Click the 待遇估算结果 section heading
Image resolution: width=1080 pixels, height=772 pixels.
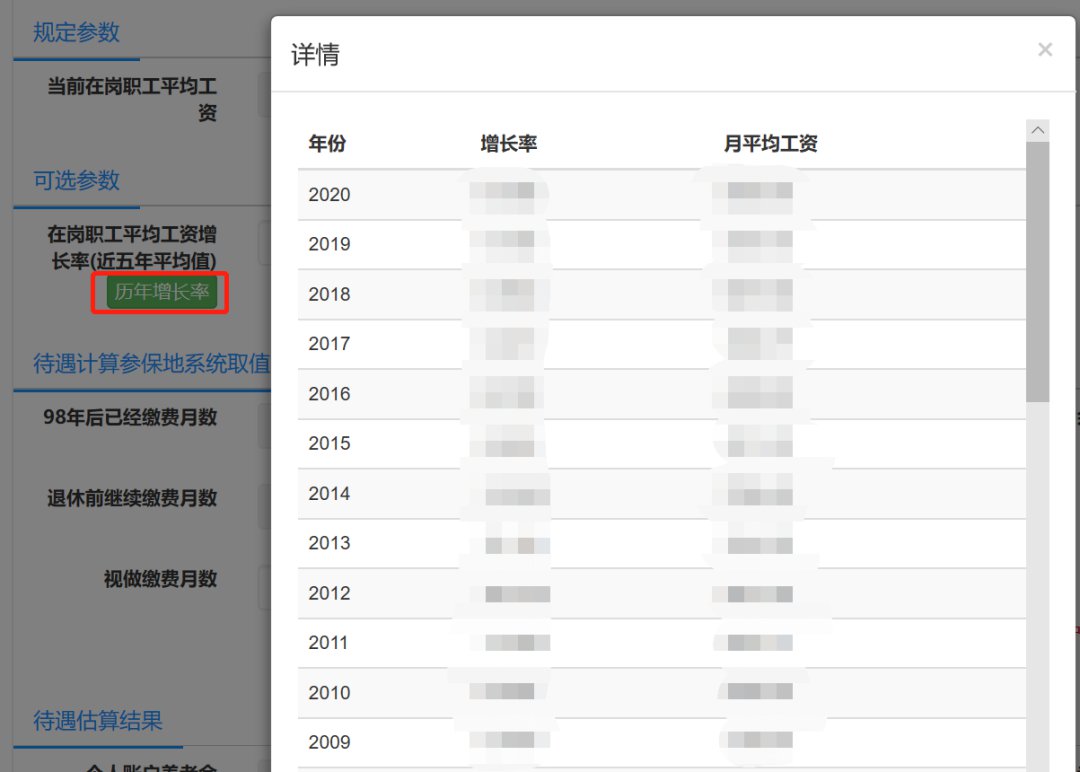click(97, 721)
